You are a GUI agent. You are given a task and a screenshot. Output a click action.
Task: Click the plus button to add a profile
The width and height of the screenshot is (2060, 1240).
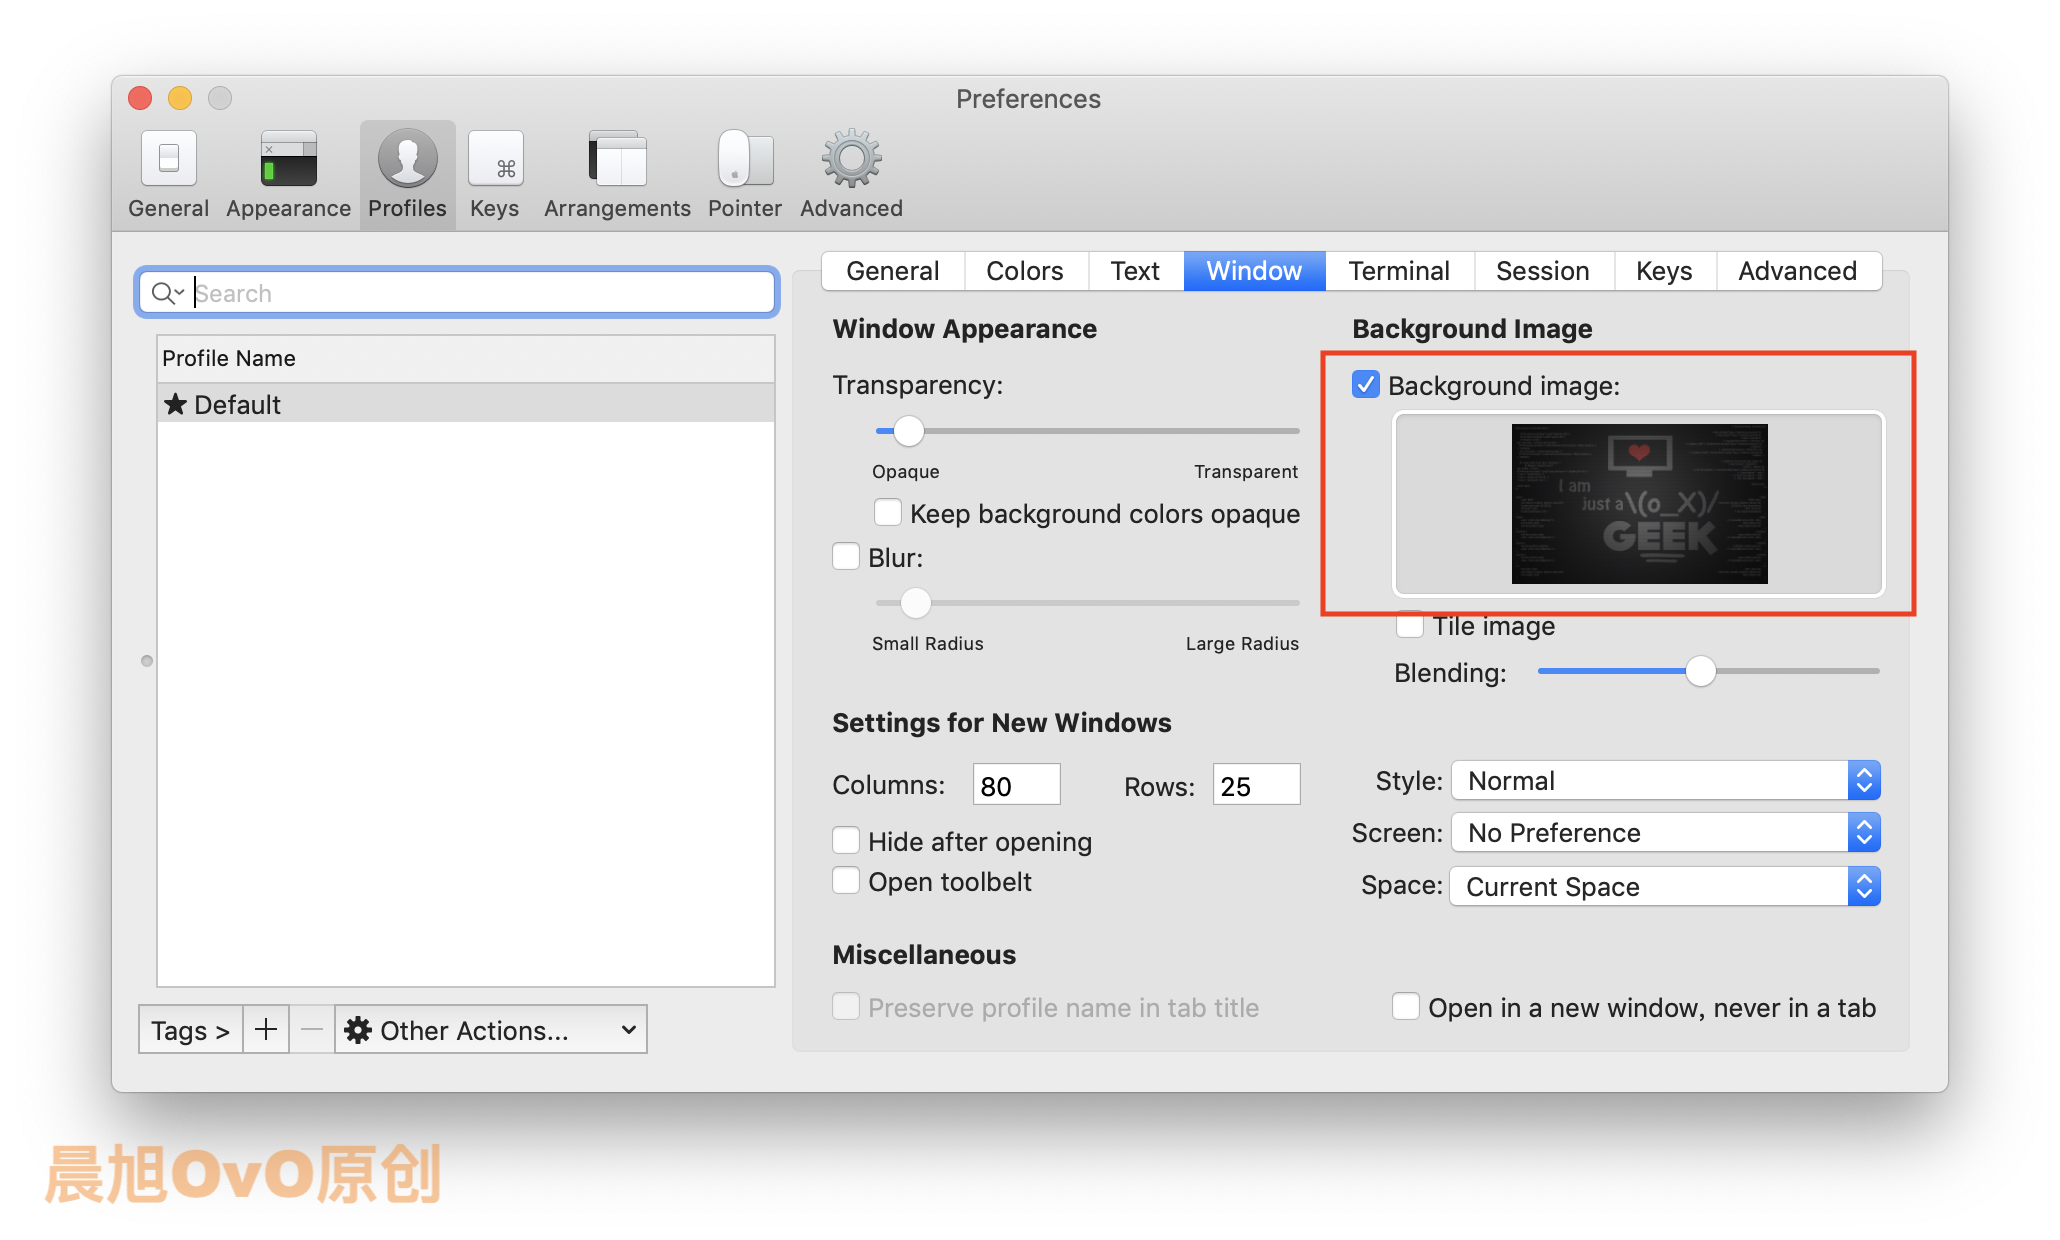266,1029
